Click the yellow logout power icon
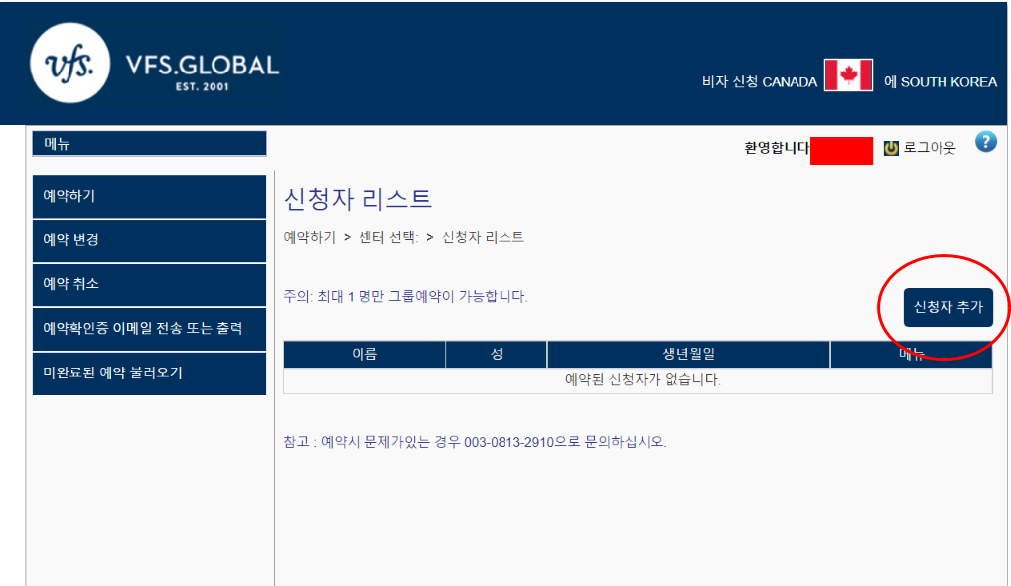 891,148
